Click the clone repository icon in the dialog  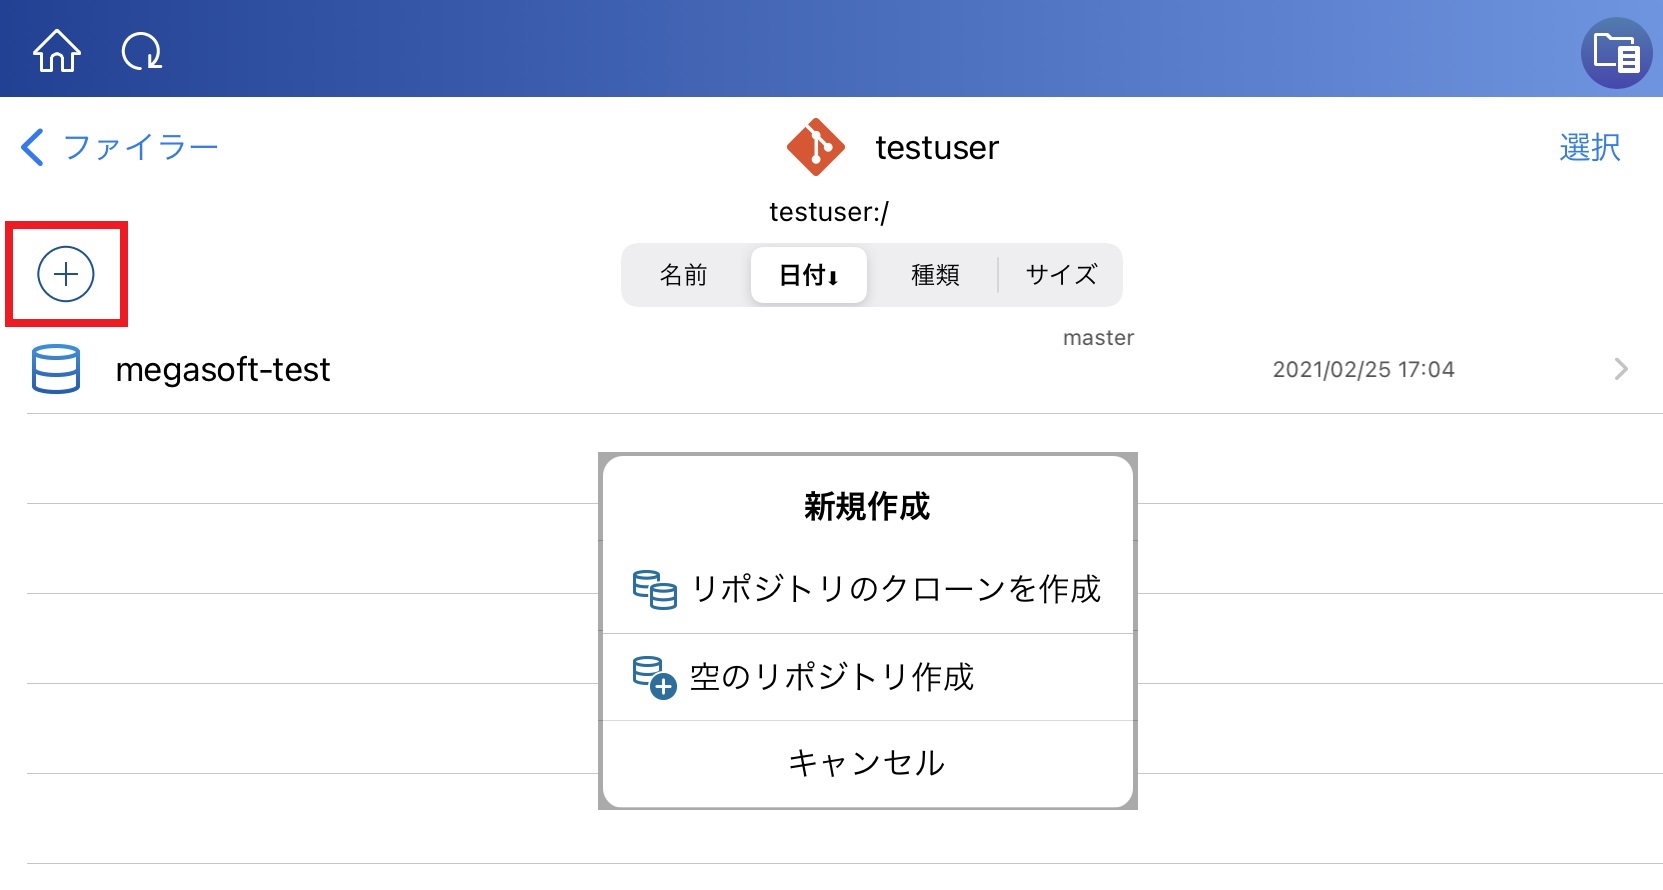[x=653, y=590]
